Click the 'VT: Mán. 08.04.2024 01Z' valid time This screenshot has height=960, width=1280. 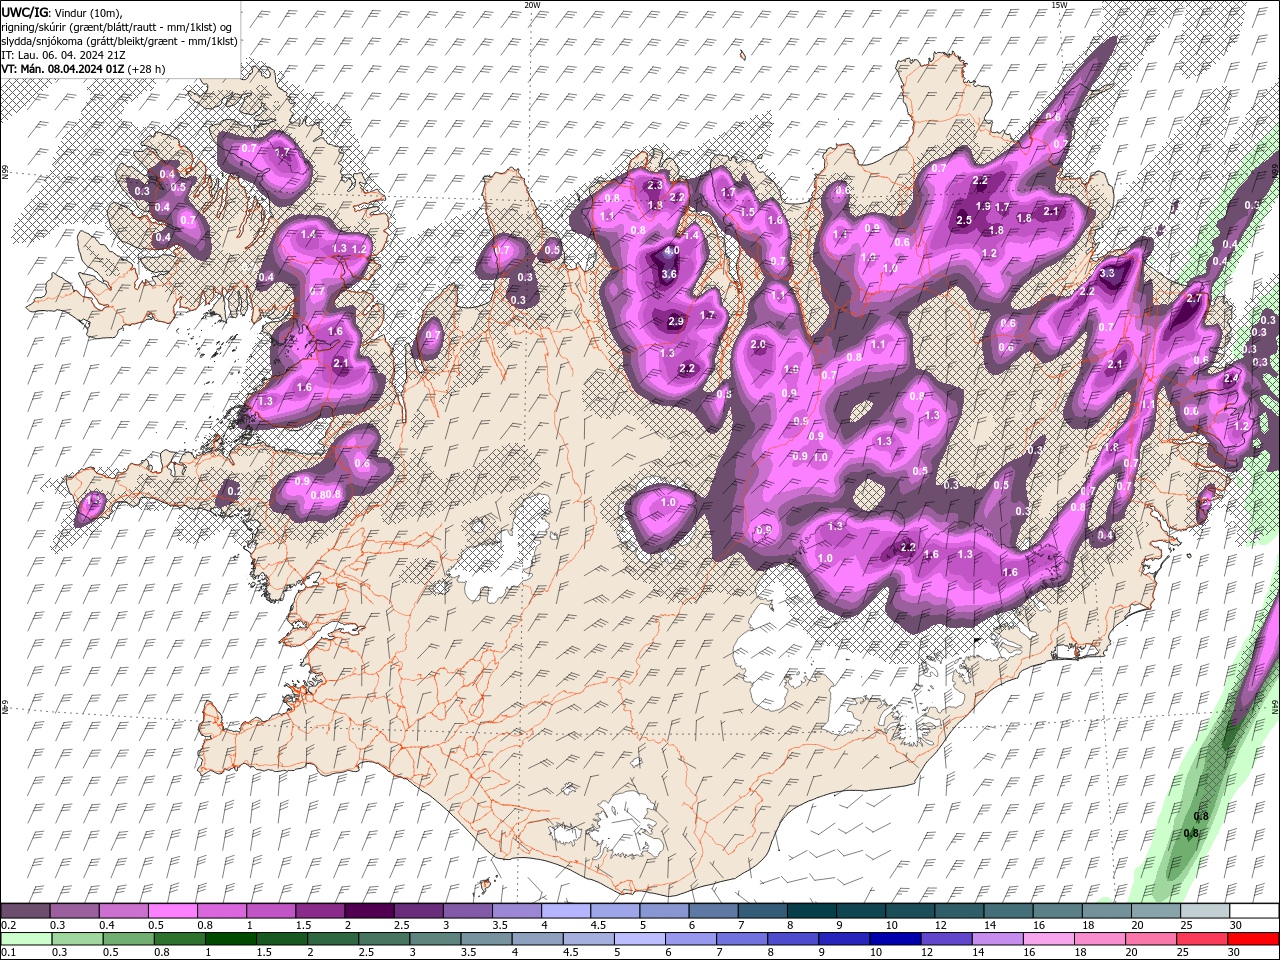(x=63, y=69)
